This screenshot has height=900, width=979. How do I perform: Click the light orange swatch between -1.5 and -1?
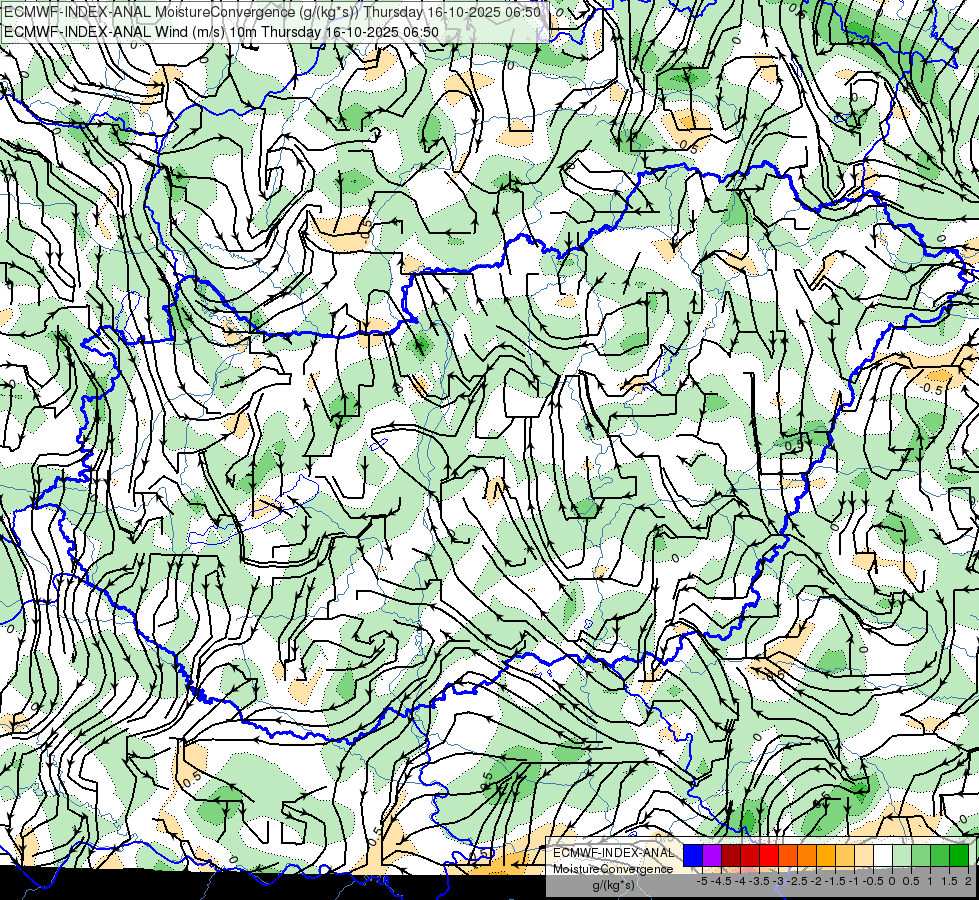pos(845,856)
